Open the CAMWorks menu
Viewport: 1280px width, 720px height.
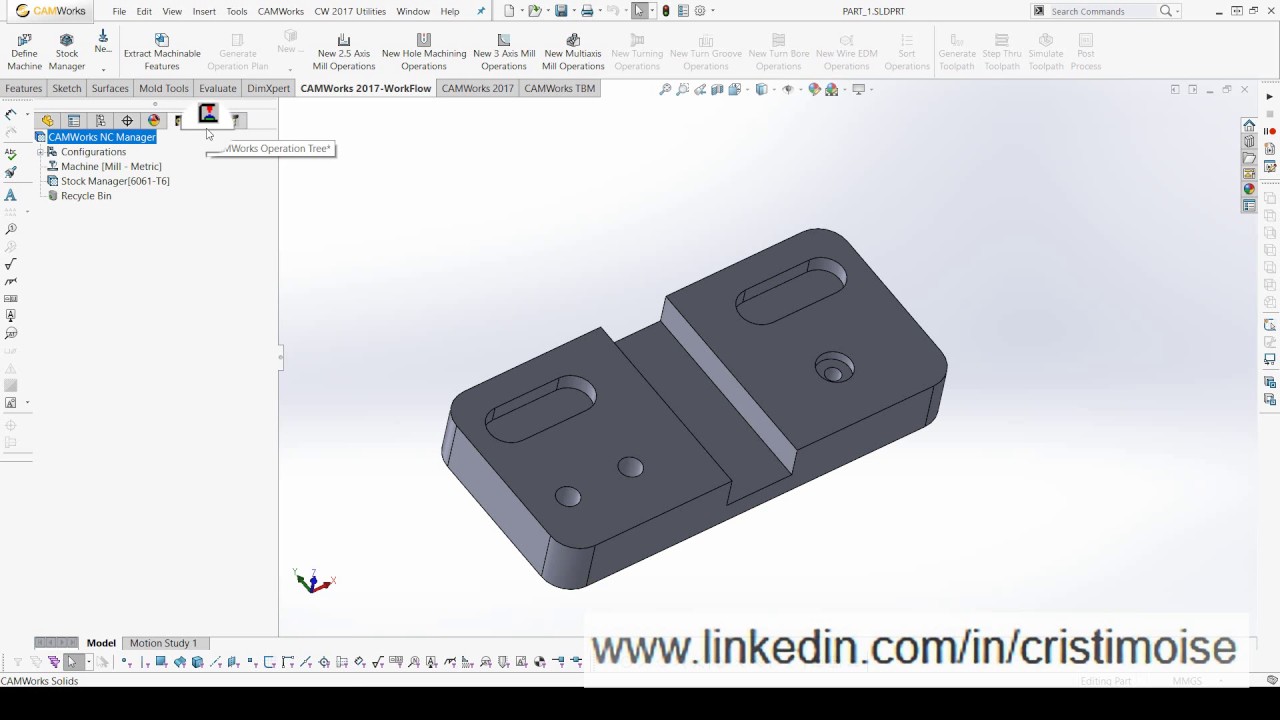(280, 11)
